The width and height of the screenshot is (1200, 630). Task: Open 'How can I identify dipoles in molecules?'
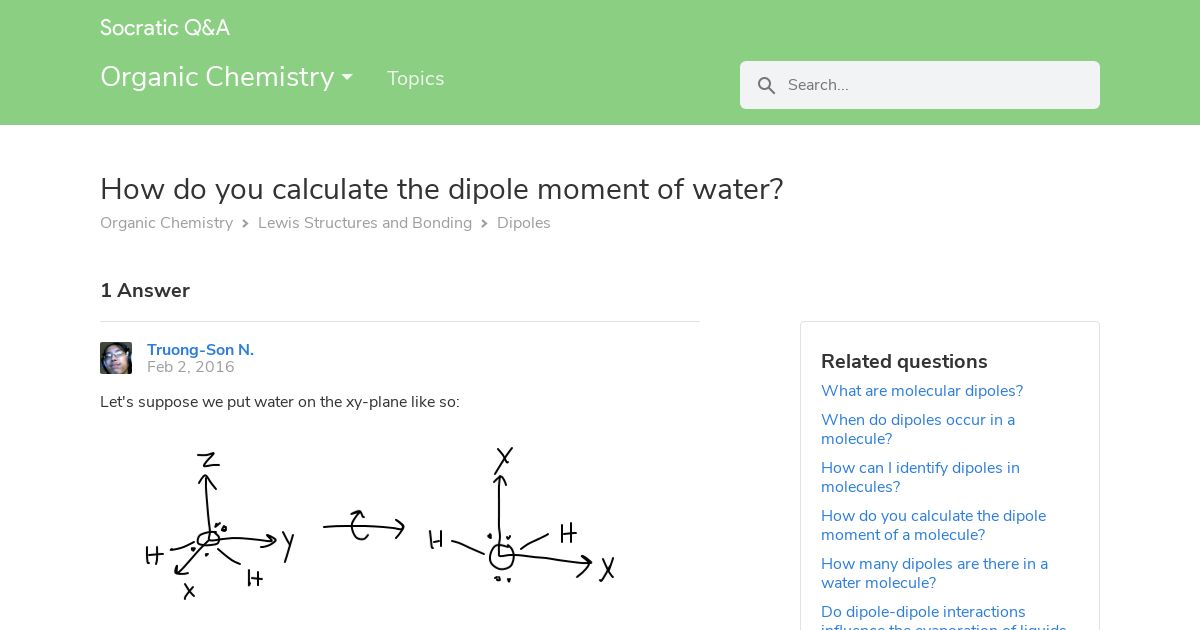[920, 477]
